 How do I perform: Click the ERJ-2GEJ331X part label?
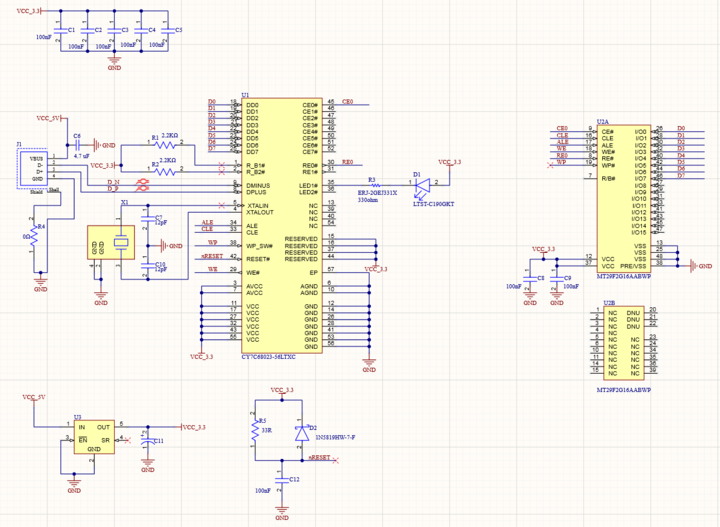click(x=377, y=193)
